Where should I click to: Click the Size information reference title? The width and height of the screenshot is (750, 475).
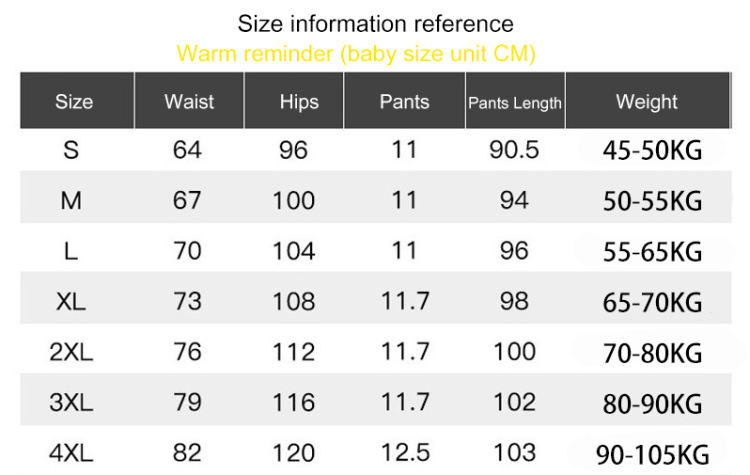pyautogui.click(x=376, y=24)
